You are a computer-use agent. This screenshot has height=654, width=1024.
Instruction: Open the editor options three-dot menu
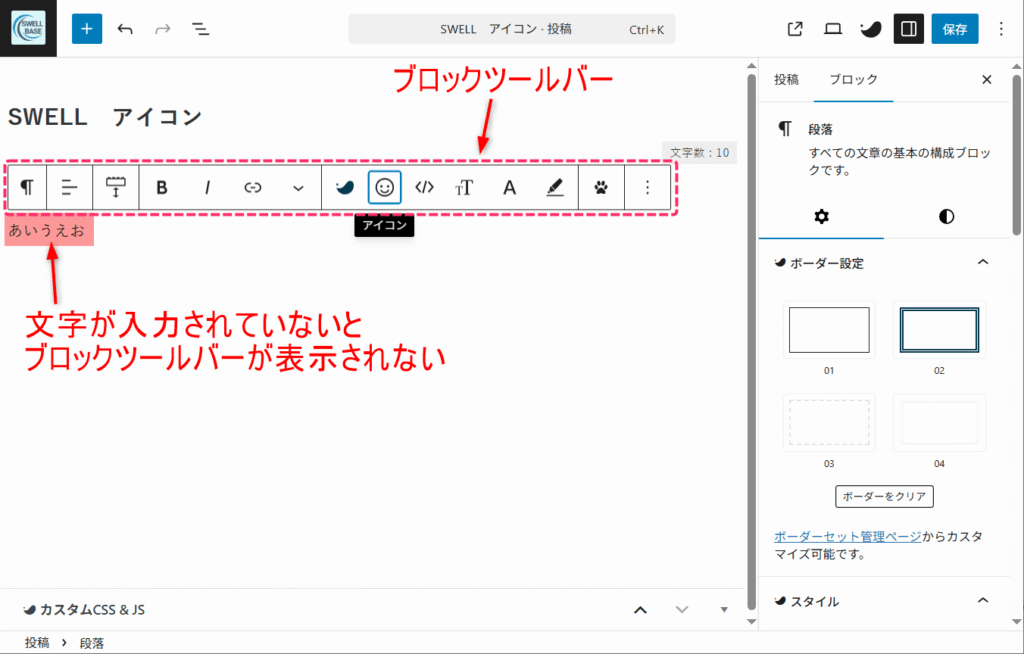coord(1001,29)
